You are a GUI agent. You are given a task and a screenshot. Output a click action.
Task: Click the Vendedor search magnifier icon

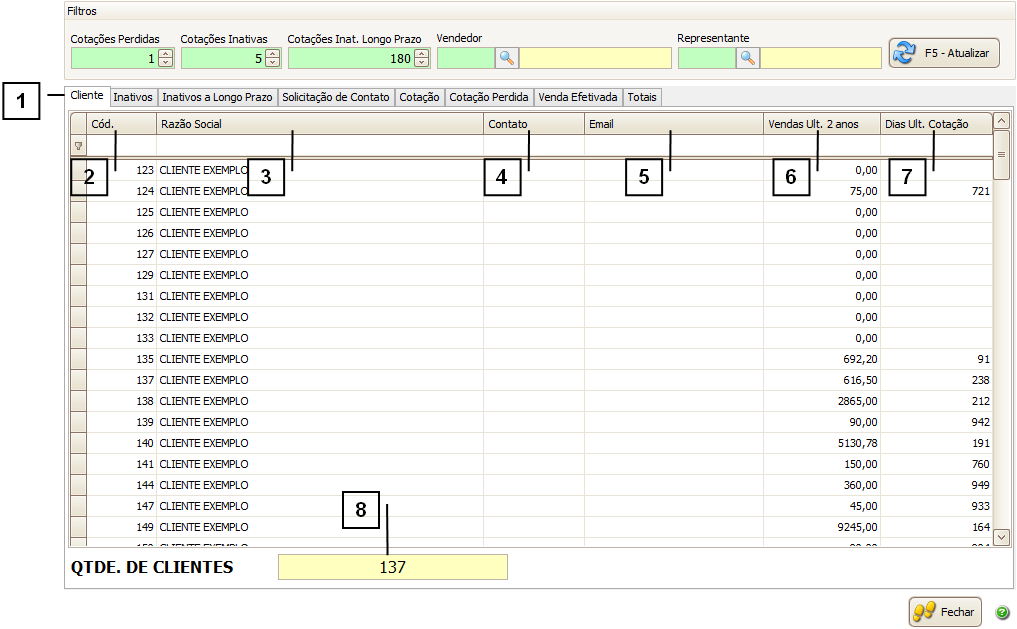point(507,58)
